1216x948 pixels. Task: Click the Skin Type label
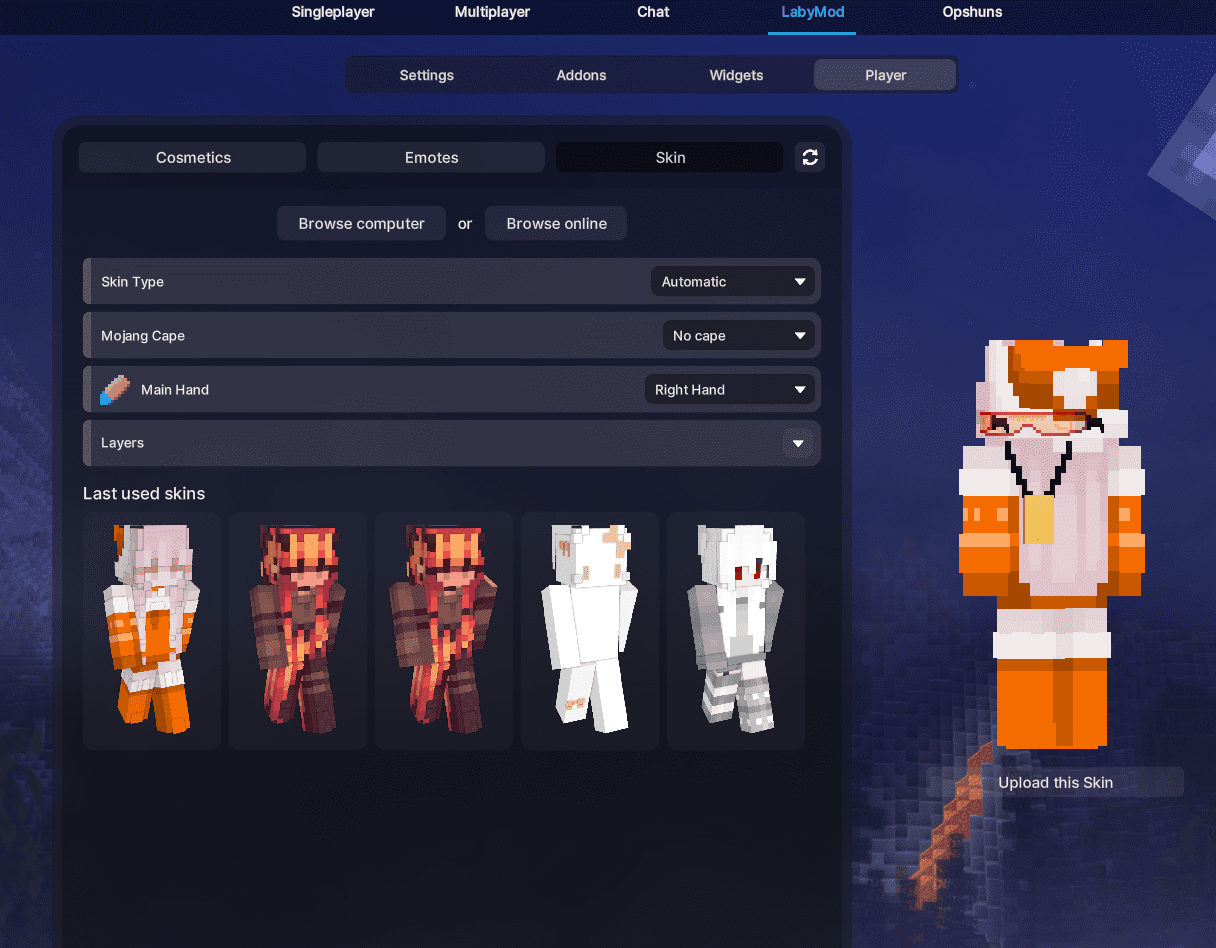click(132, 281)
